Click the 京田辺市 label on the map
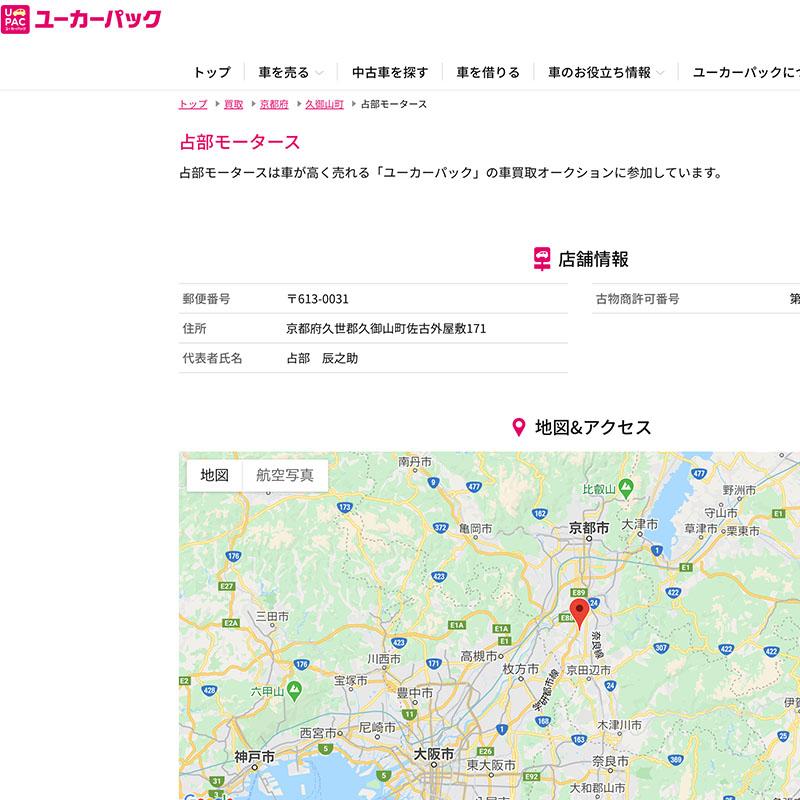The width and height of the screenshot is (800, 800). [x=589, y=670]
